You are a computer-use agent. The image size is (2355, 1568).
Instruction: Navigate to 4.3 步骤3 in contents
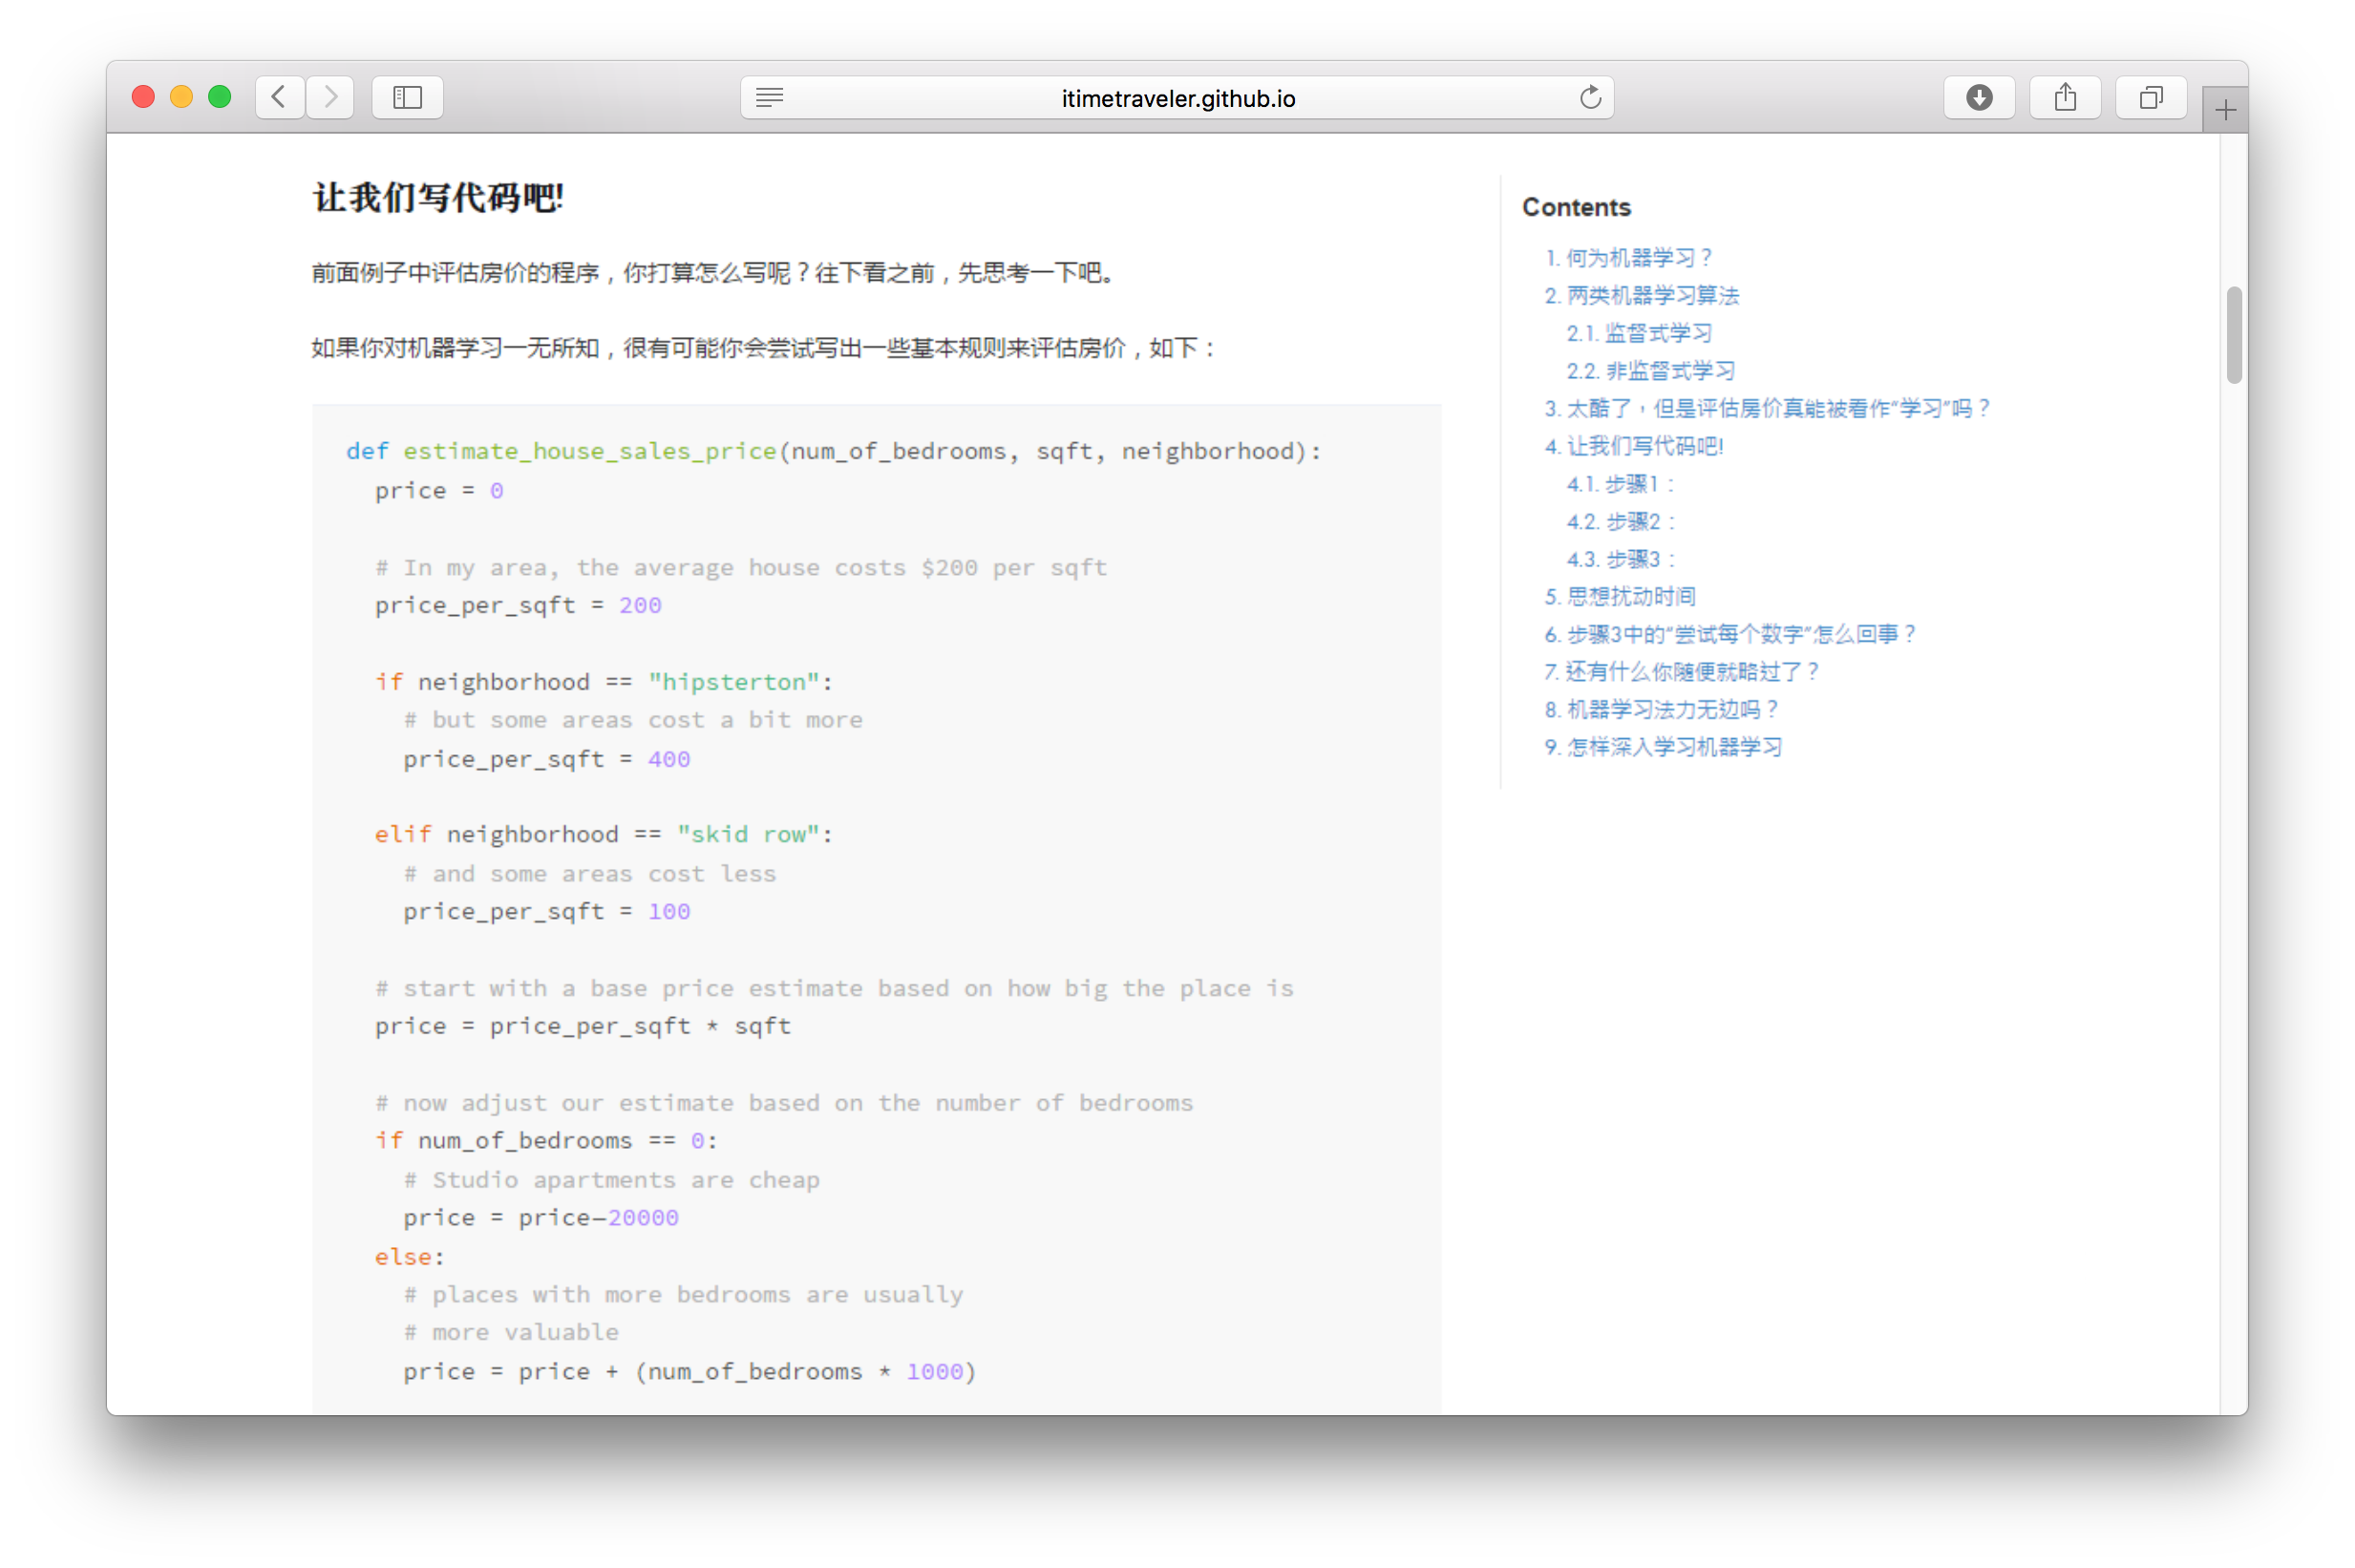click(1619, 559)
